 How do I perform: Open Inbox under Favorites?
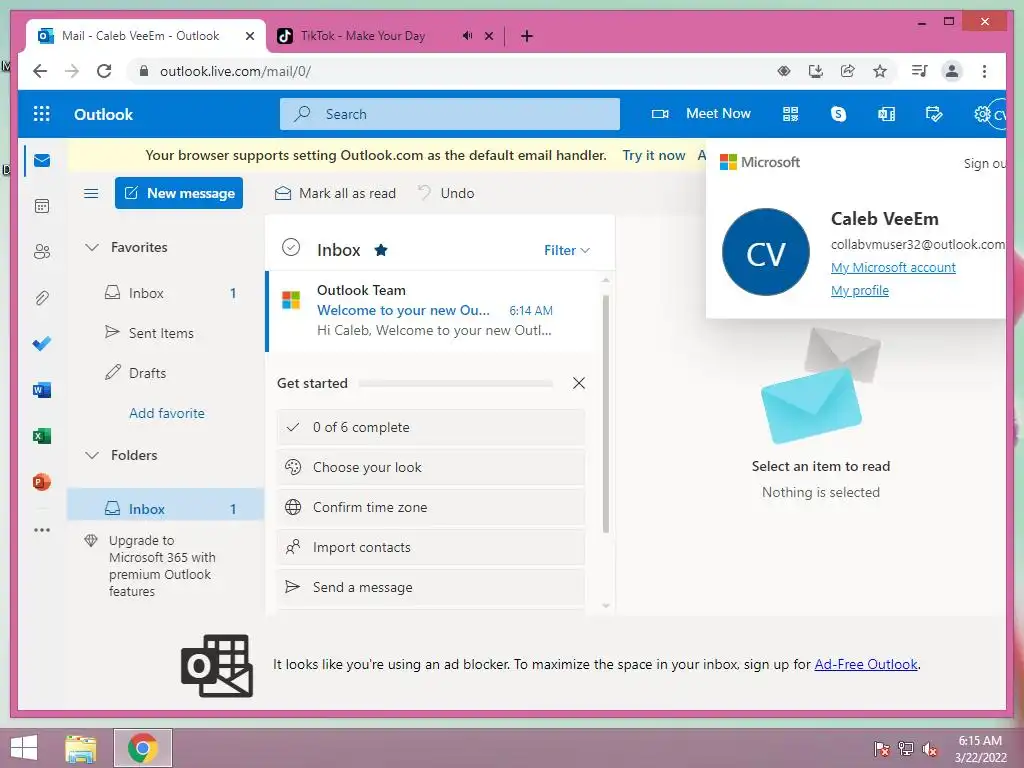coord(165,293)
